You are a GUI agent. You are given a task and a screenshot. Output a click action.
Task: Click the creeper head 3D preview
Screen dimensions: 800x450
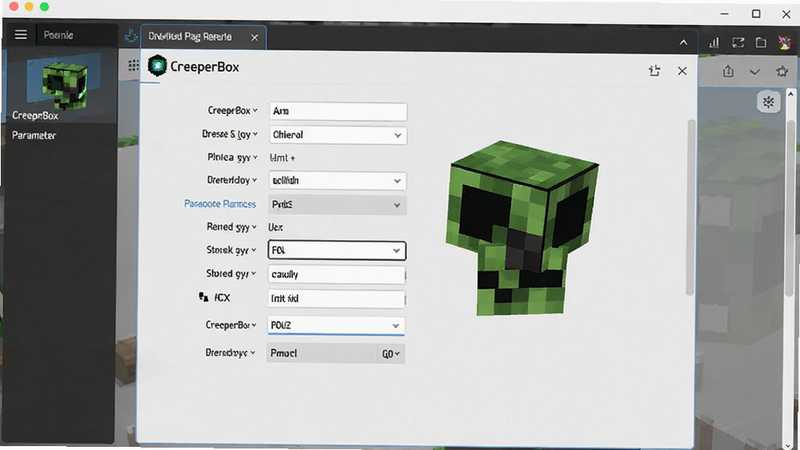tap(521, 228)
